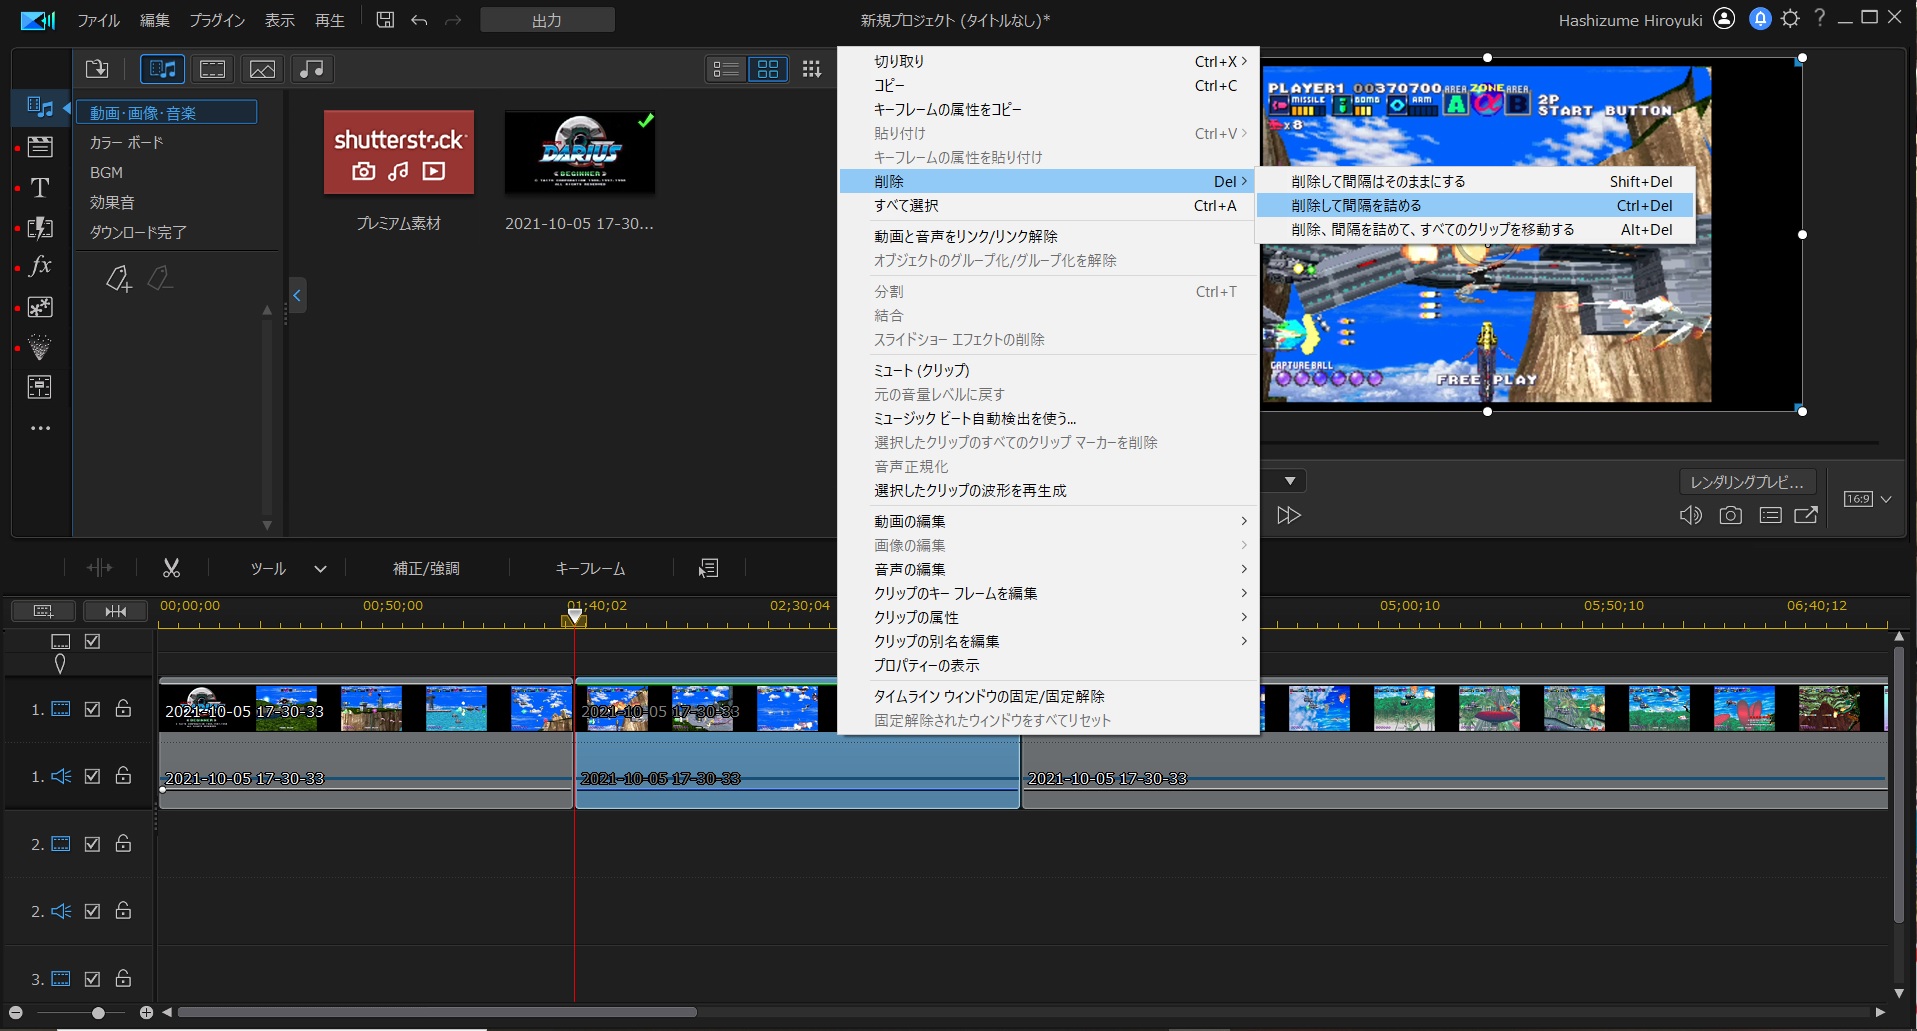
Task: Select BGM in the library list
Action: (106, 172)
